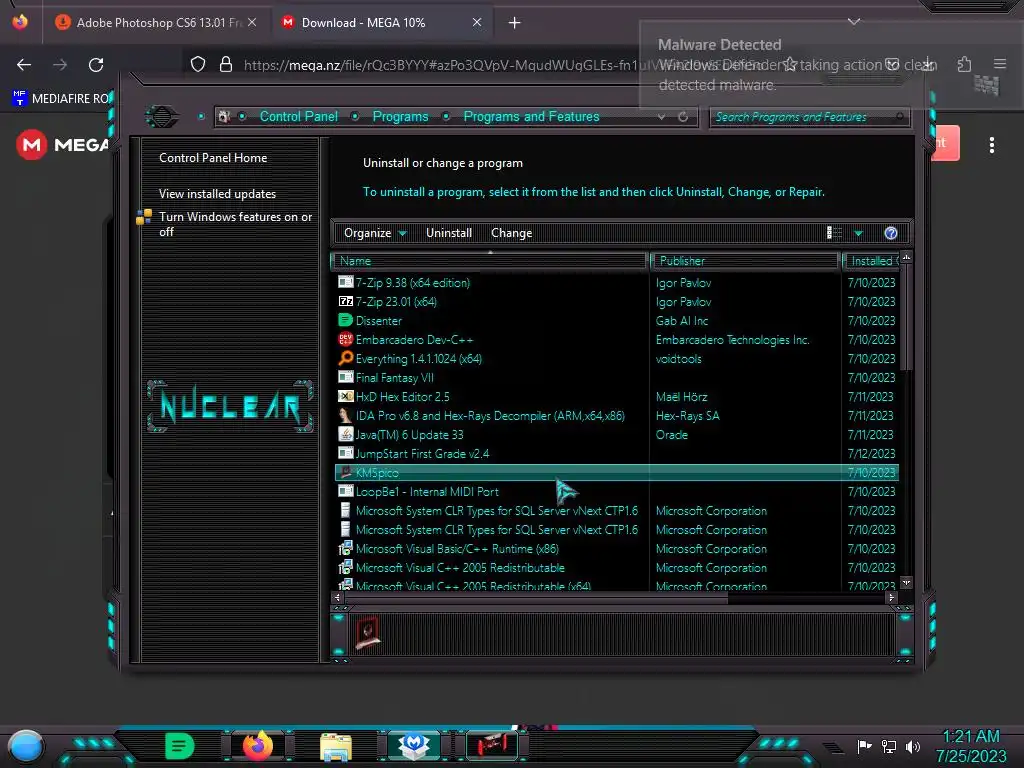The height and width of the screenshot is (768, 1024).
Task: Select the Dissenter program entry
Action: (617, 321)
